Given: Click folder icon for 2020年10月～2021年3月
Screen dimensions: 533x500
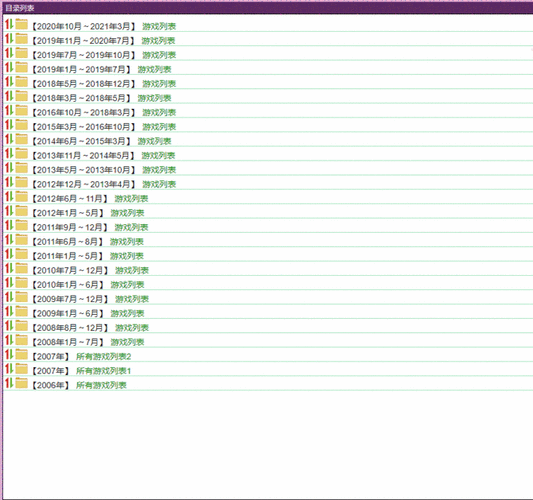Looking at the screenshot, I should pos(21,24).
